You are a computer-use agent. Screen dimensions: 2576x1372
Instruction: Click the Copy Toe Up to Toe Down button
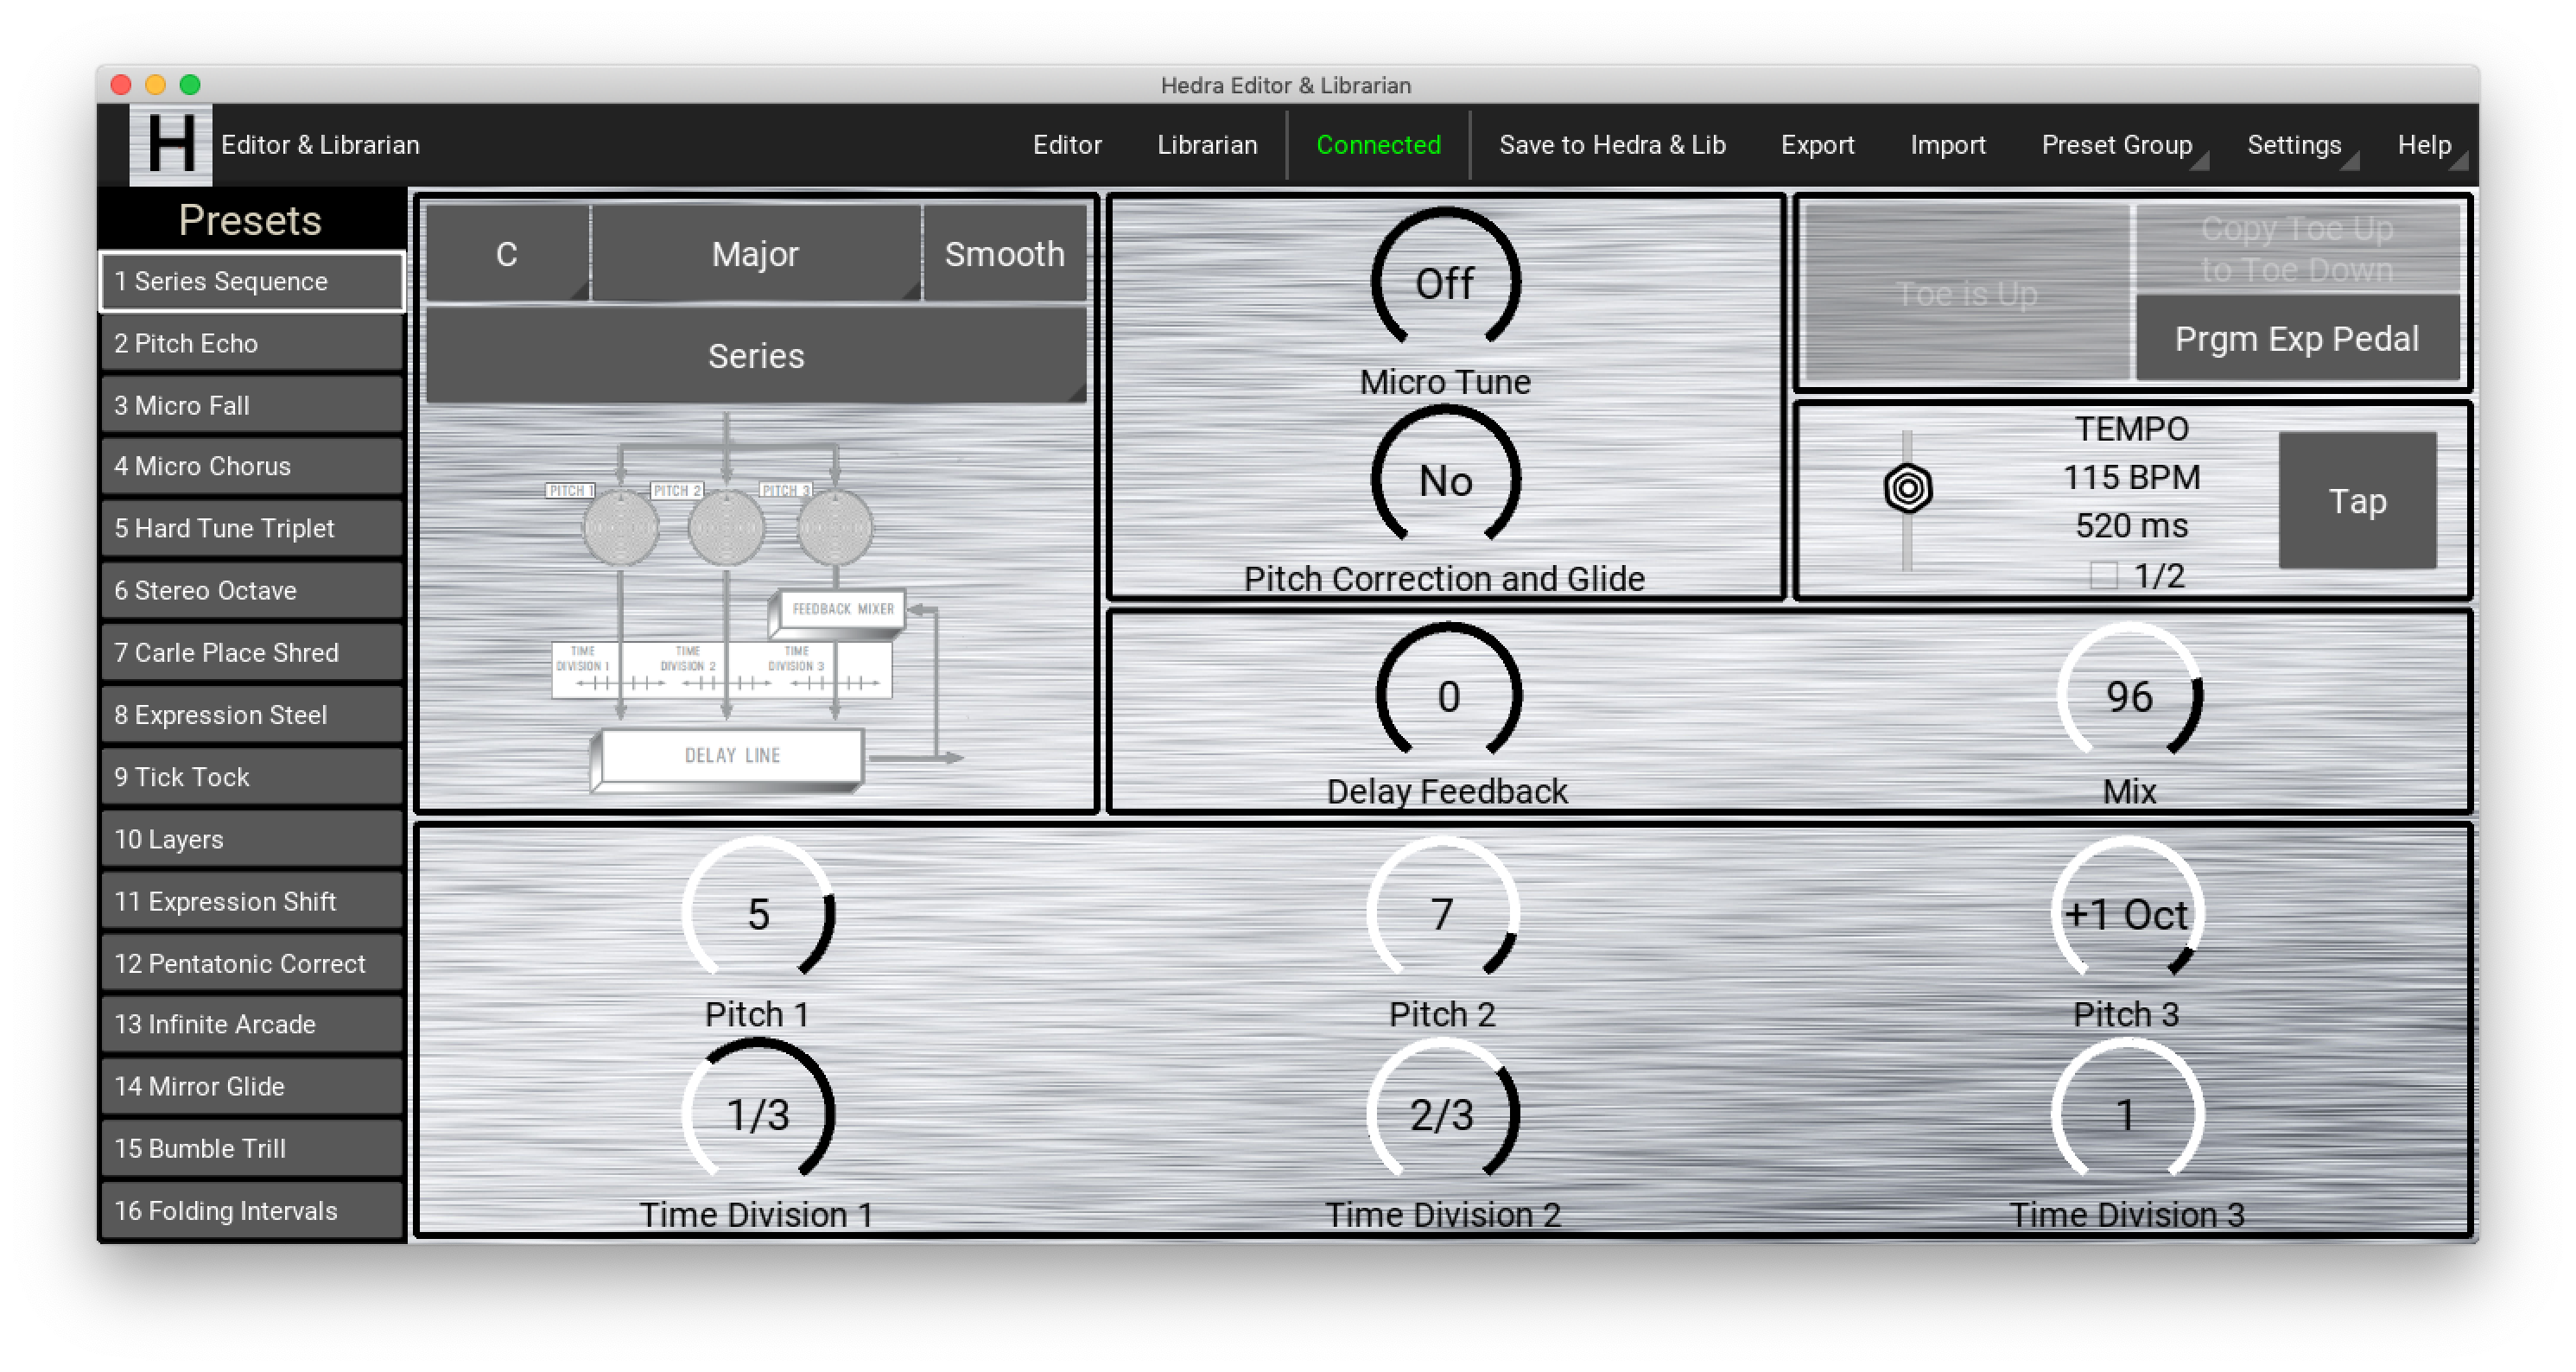2297,249
